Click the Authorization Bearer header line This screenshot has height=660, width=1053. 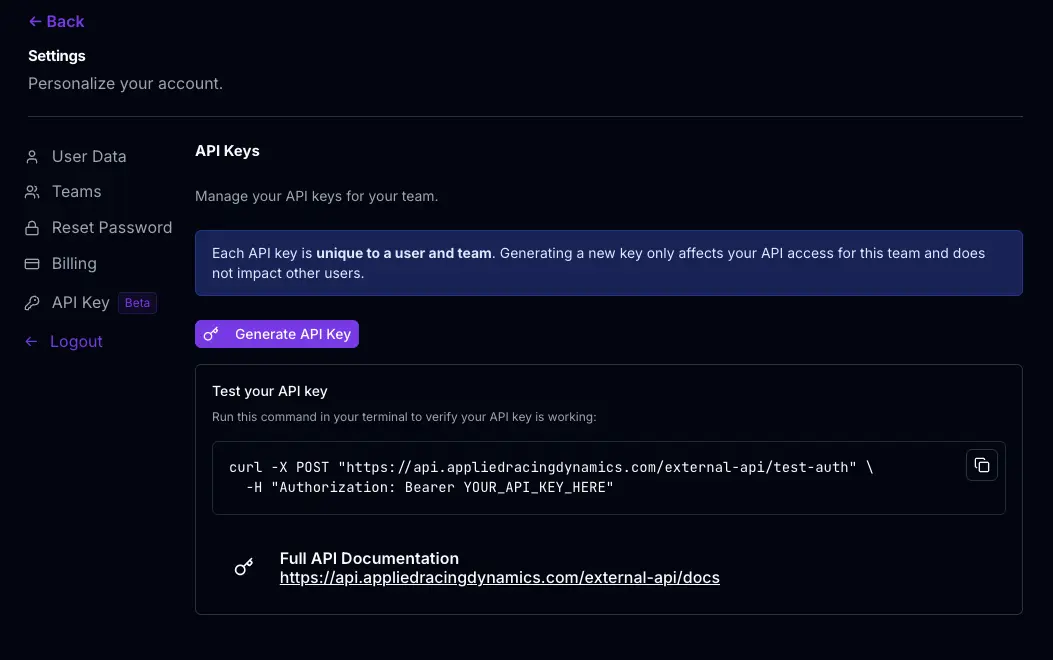430,487
